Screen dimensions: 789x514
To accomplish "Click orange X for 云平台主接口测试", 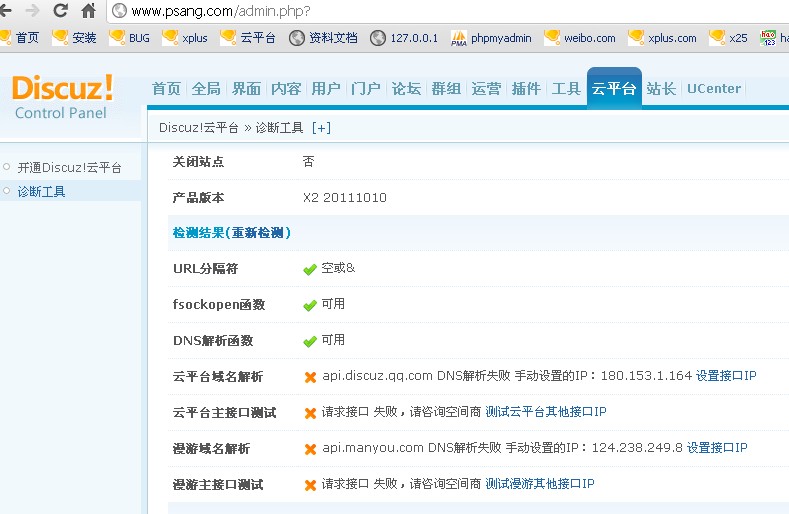I will click(x=310, y=413).
